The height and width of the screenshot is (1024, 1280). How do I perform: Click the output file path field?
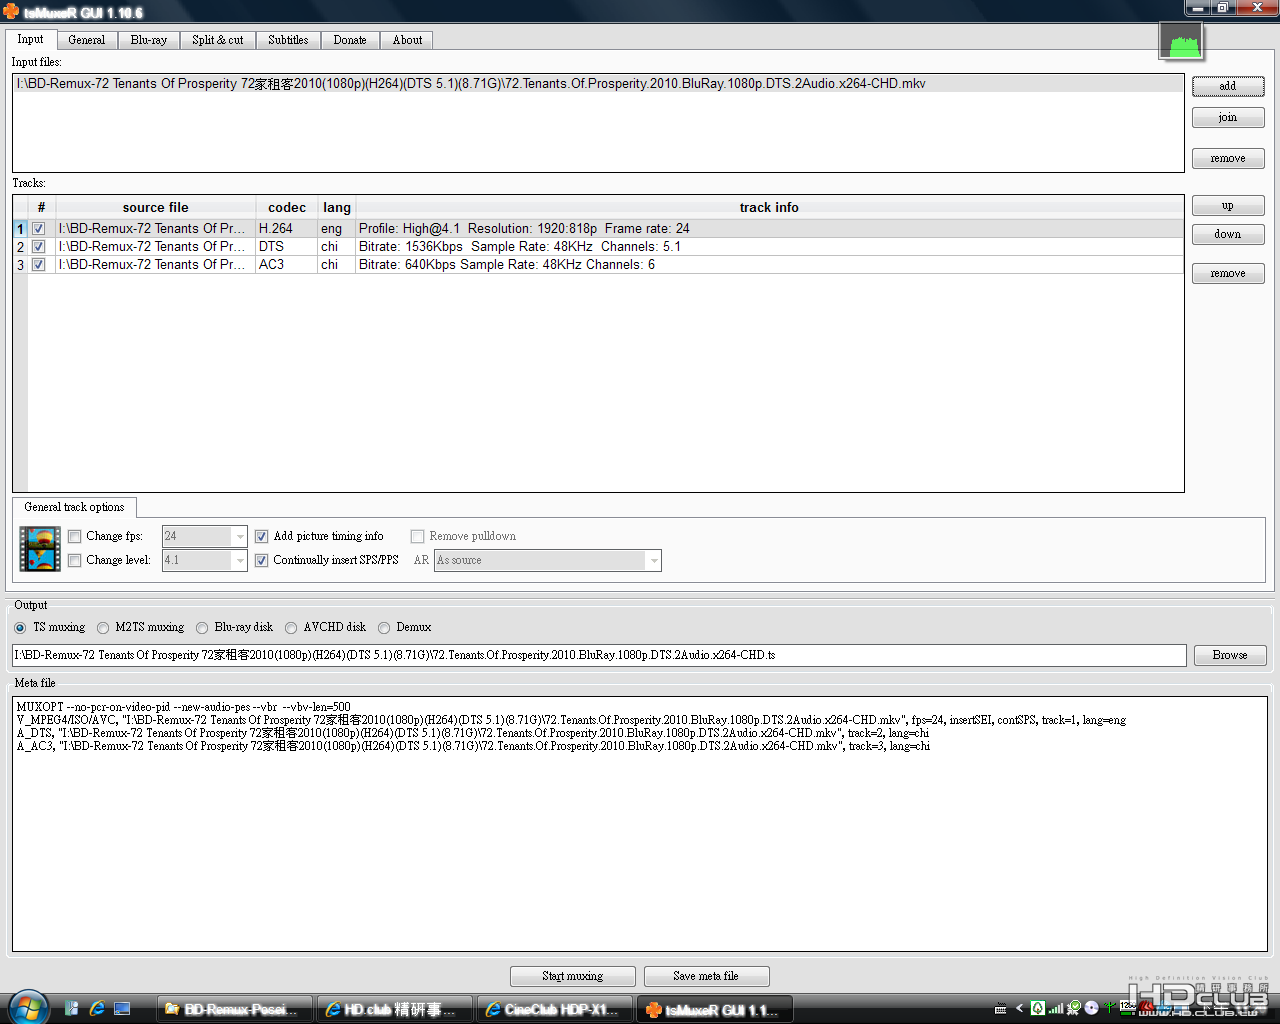pyautogui.click(x=599, y=655)
